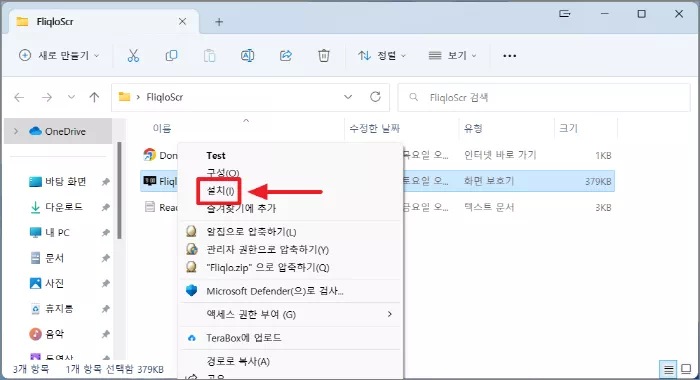Click the Share icon in toolbar
This screenshot has height=380, width=700.
click(286, 56)
